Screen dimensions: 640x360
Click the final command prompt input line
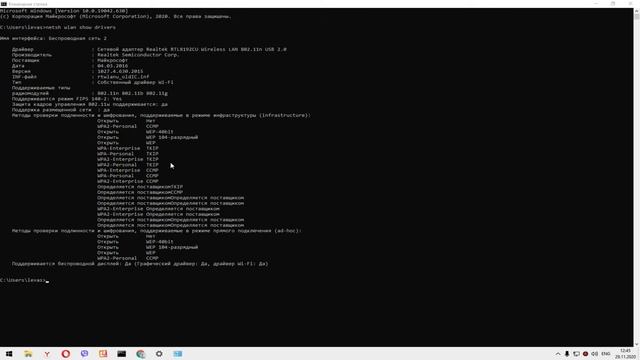click(x=24, y=280)
